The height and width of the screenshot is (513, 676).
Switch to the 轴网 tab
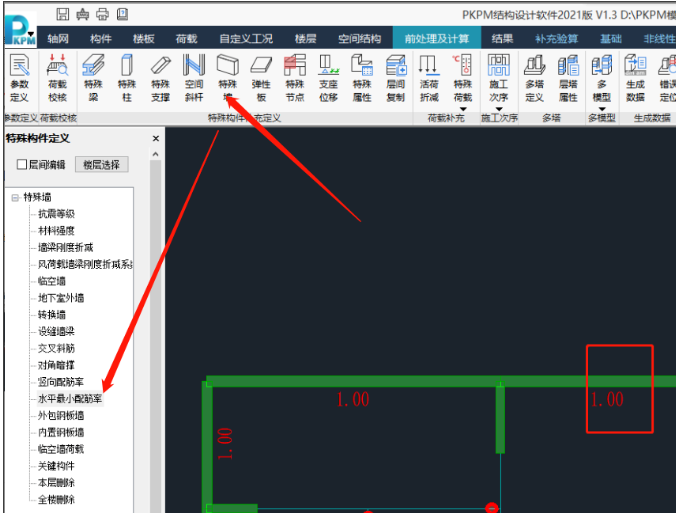coord(58,39)
